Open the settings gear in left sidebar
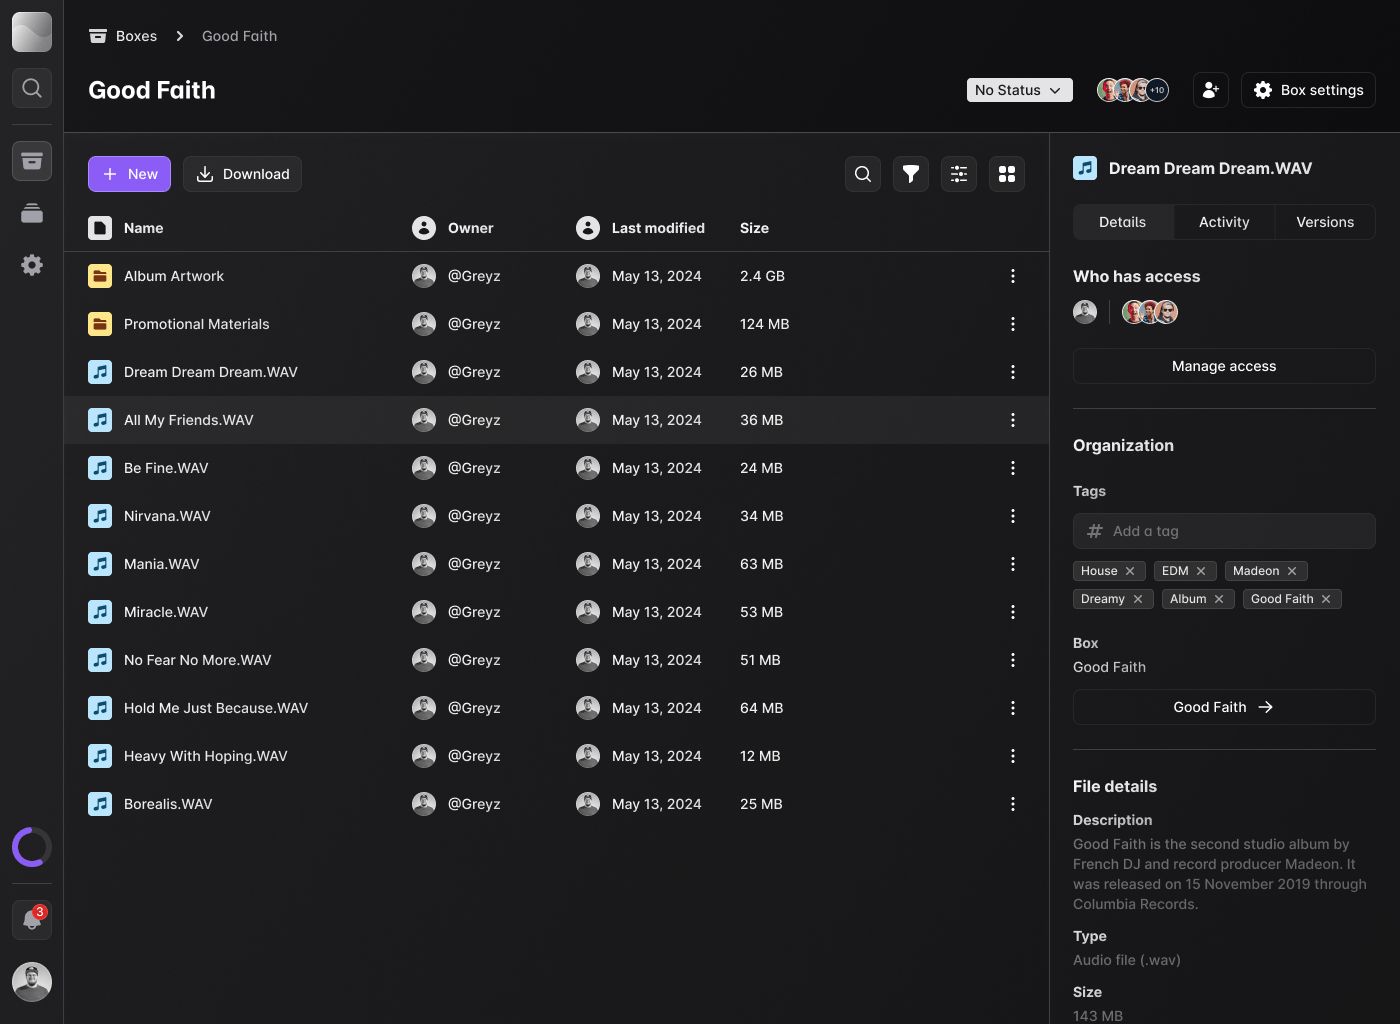 coord(32,265)
